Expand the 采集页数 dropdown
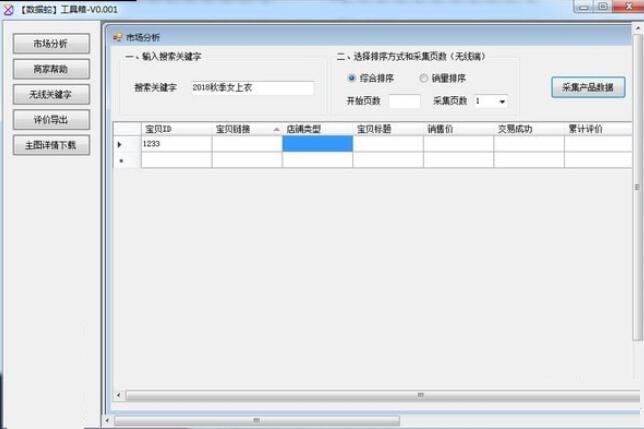 click(502, 101)
